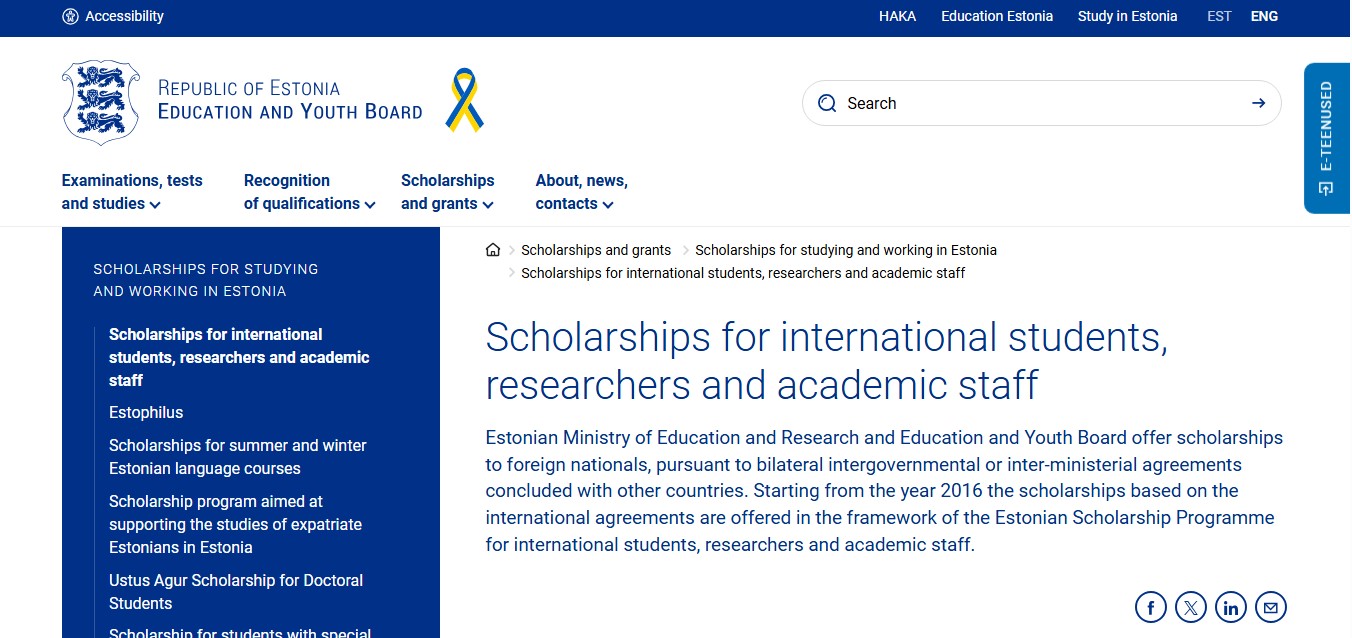Share the page on Facebook
The width and height of the screenshot is (1352, 638).
point(1151,607)
